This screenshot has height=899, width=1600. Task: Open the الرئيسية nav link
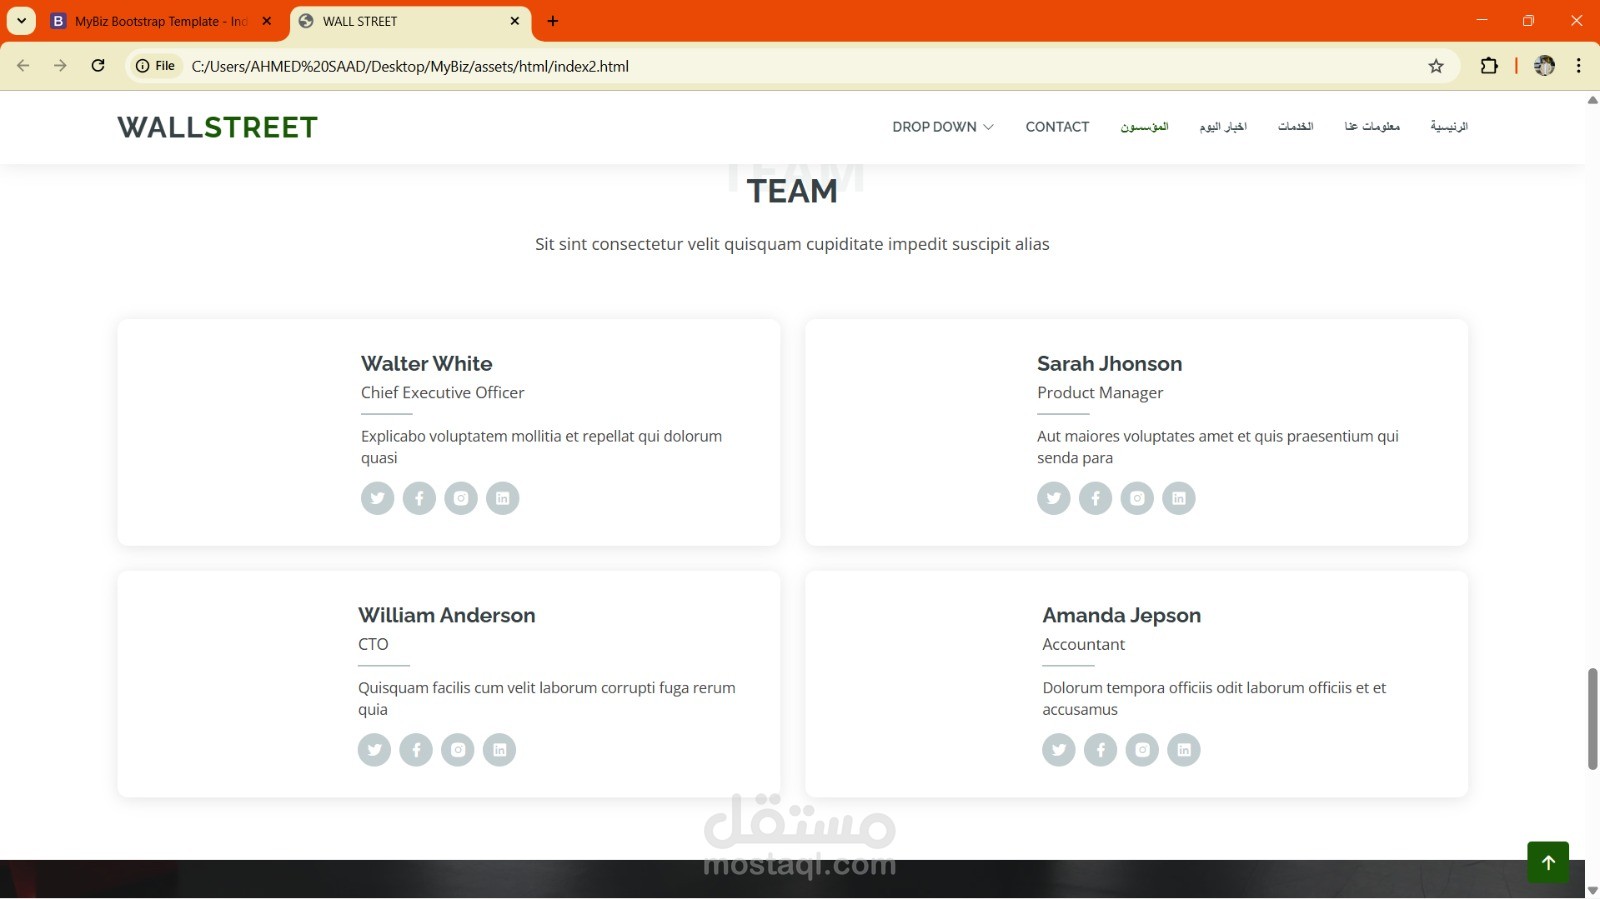(1449, 127)
